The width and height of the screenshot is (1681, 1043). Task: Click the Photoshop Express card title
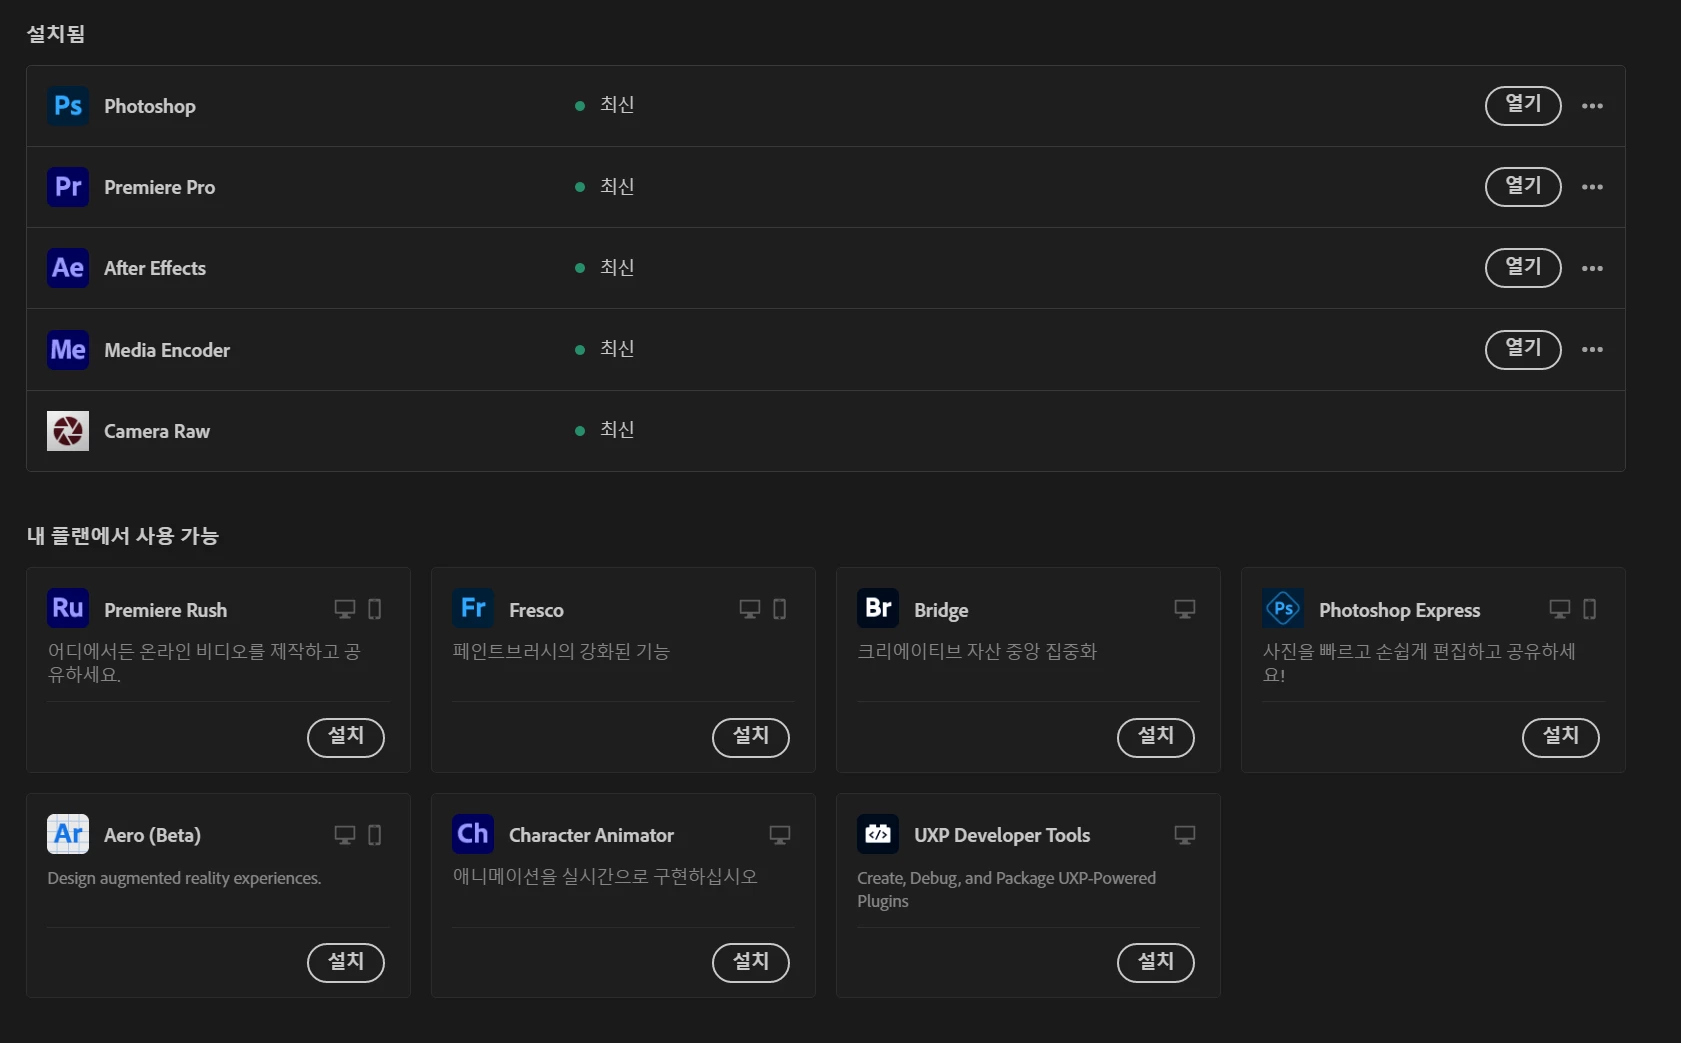click(1400, 611)
